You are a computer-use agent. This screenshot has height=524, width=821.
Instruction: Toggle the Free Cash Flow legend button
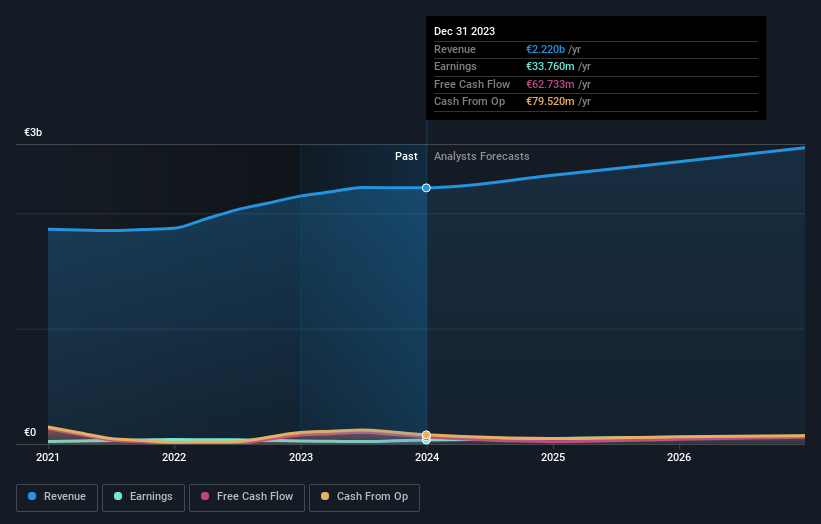point(247,497)
